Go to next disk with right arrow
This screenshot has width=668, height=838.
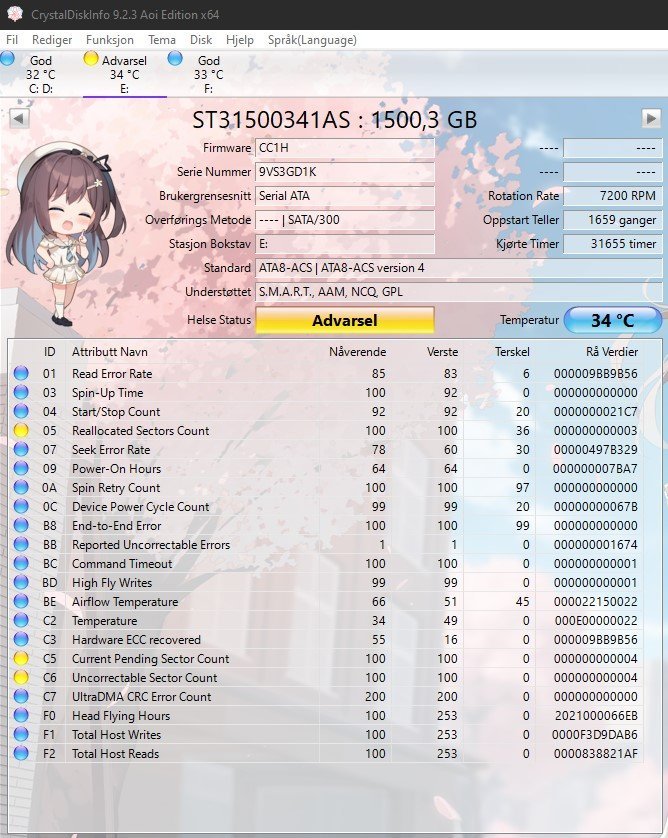(651, 118)
